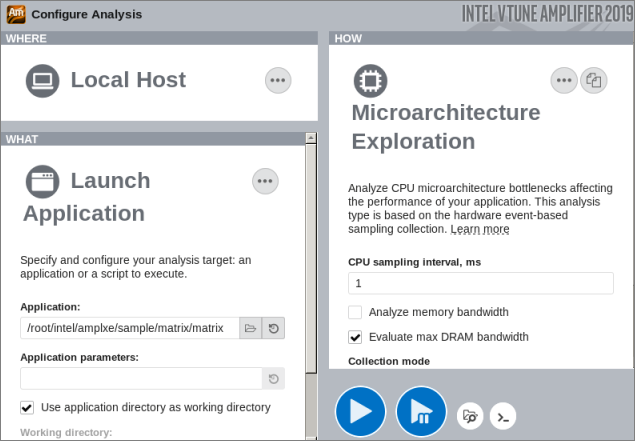Open the Local Host options menu

coord(278,80)
